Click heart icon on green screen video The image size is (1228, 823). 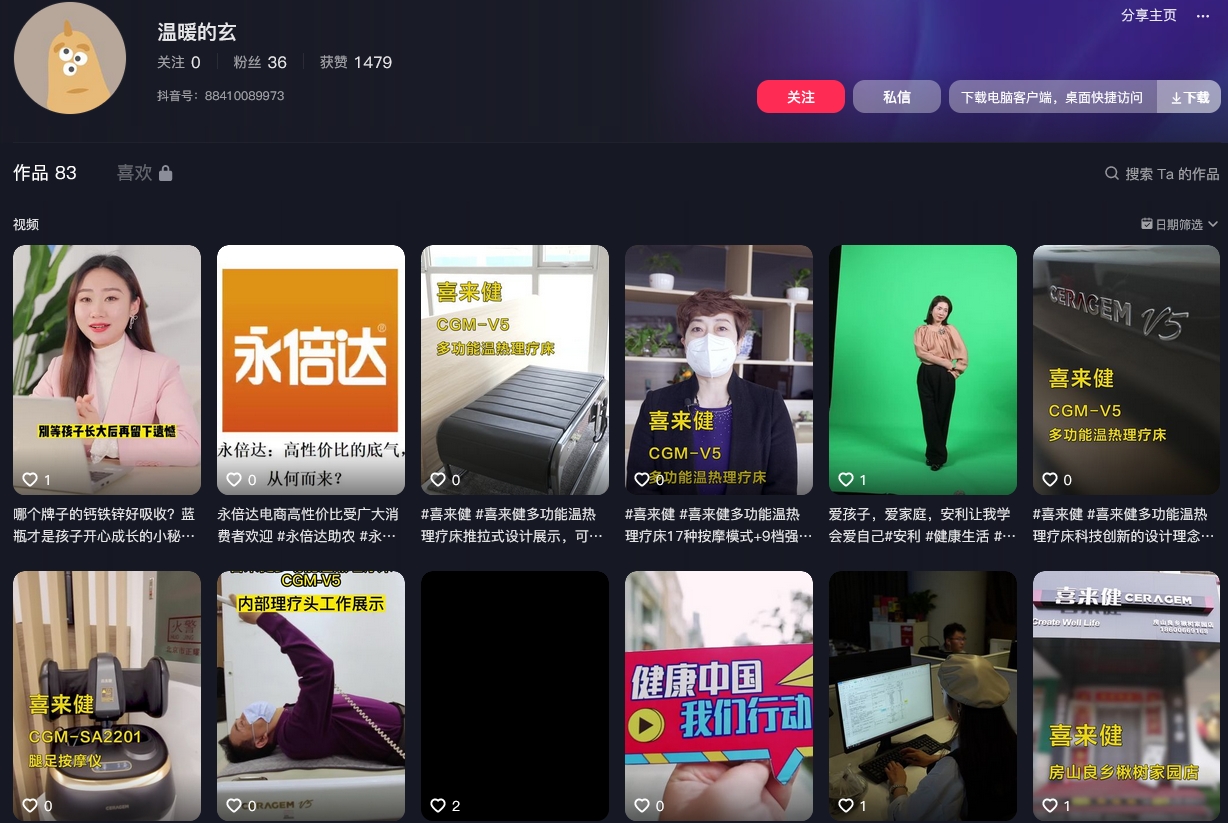(x=846, y=480)
